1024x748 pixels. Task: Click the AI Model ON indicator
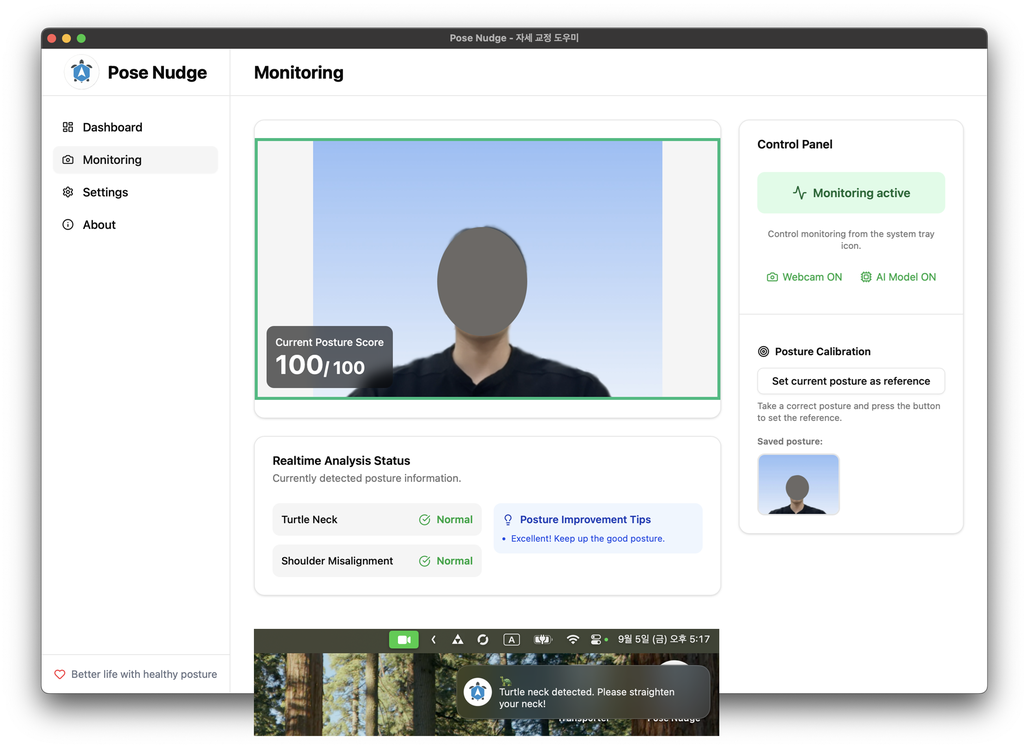pos(898,277)
